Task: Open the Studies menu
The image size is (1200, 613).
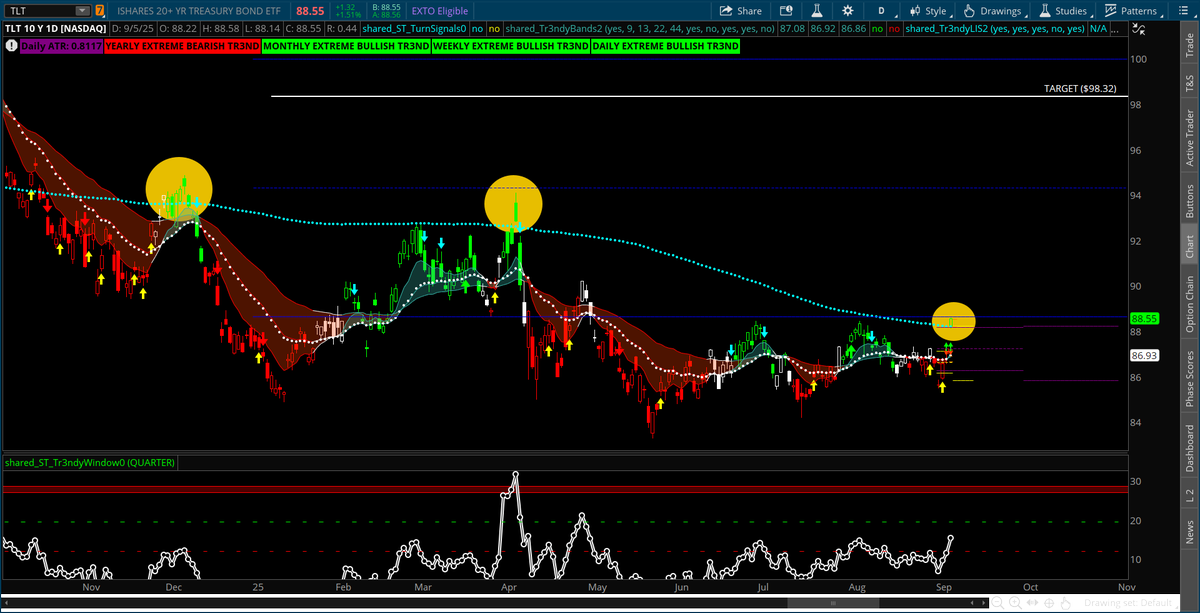Action: point(1064,11)
